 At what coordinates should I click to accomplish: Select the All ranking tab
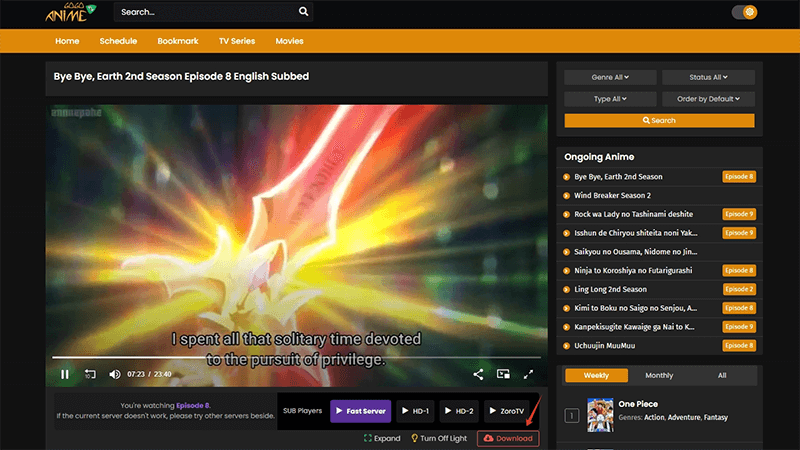[x=722, y=376]
